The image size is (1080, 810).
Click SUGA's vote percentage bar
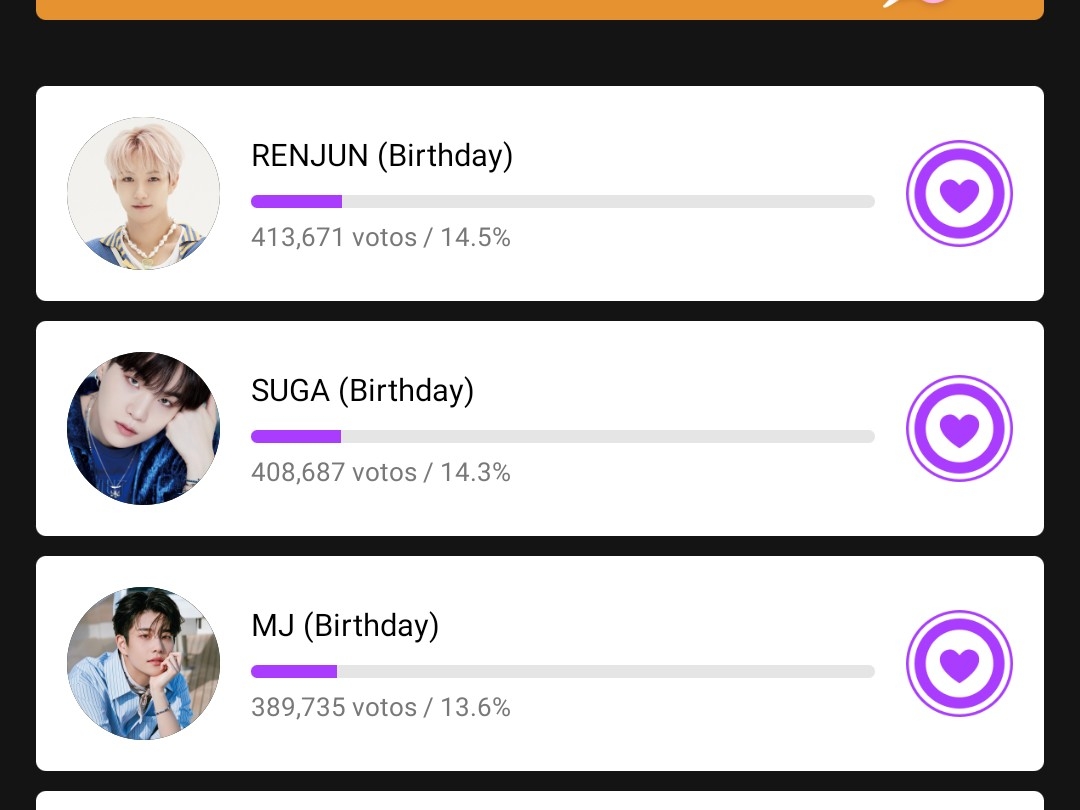[x=296, y=437]
